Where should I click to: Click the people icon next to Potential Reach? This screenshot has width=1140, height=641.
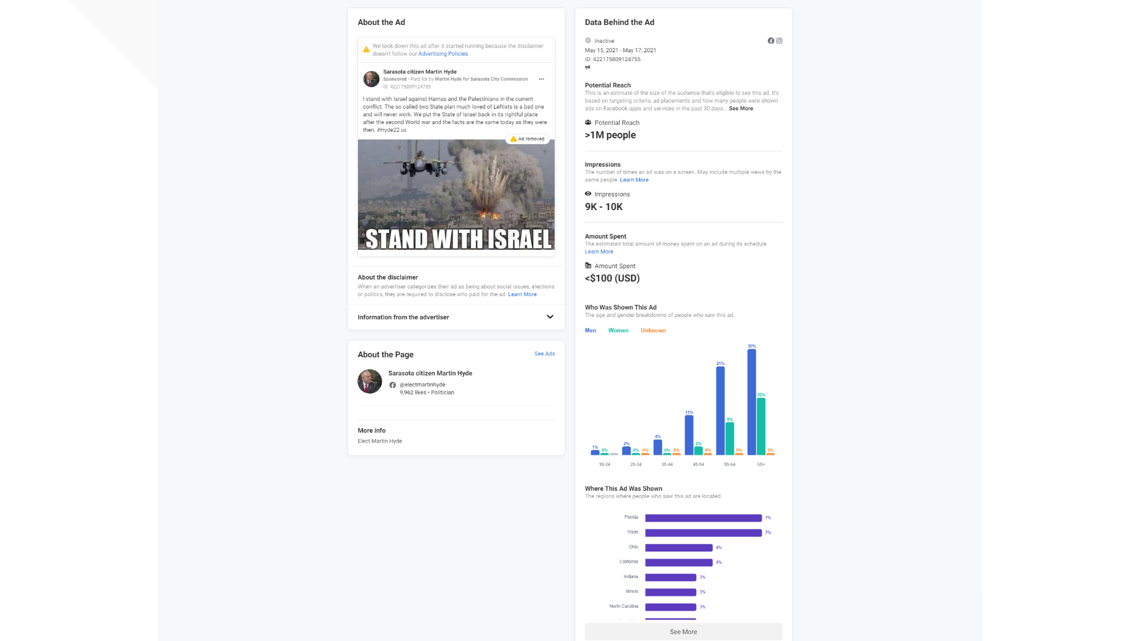pyautogui.click(x=588, y=122)
